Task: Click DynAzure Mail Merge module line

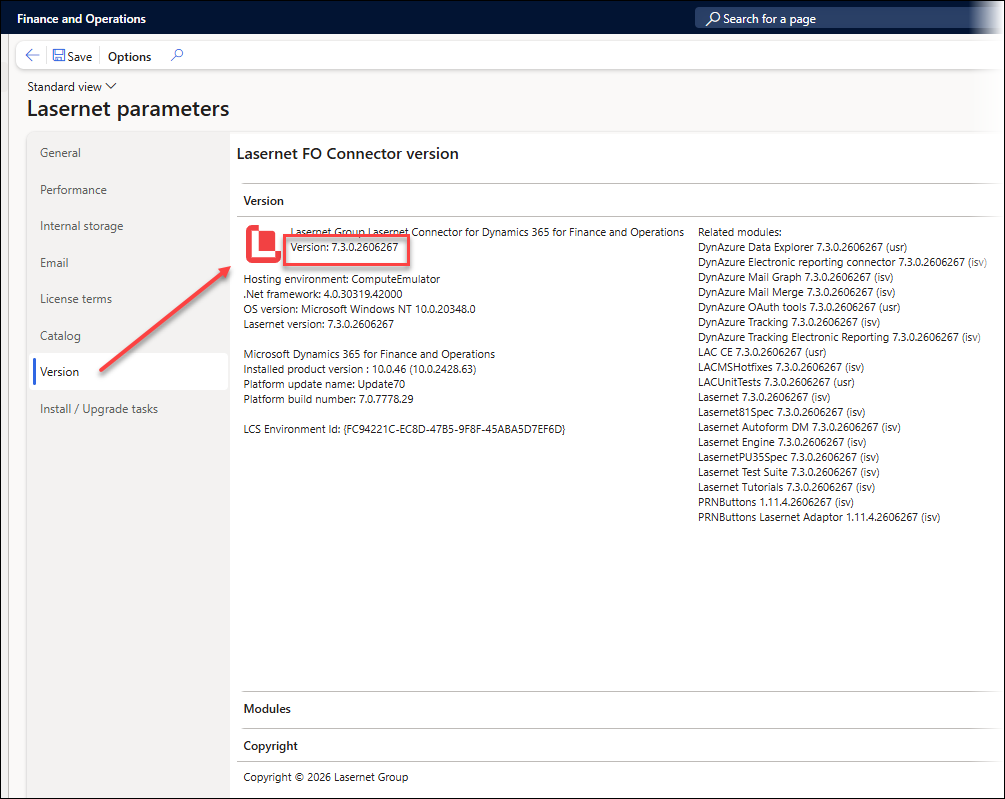Action: click(797, 292)
